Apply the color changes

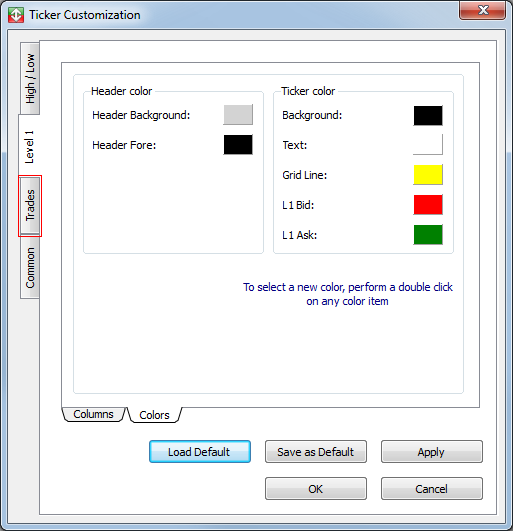pyautogui.click(x=432, y=452)
